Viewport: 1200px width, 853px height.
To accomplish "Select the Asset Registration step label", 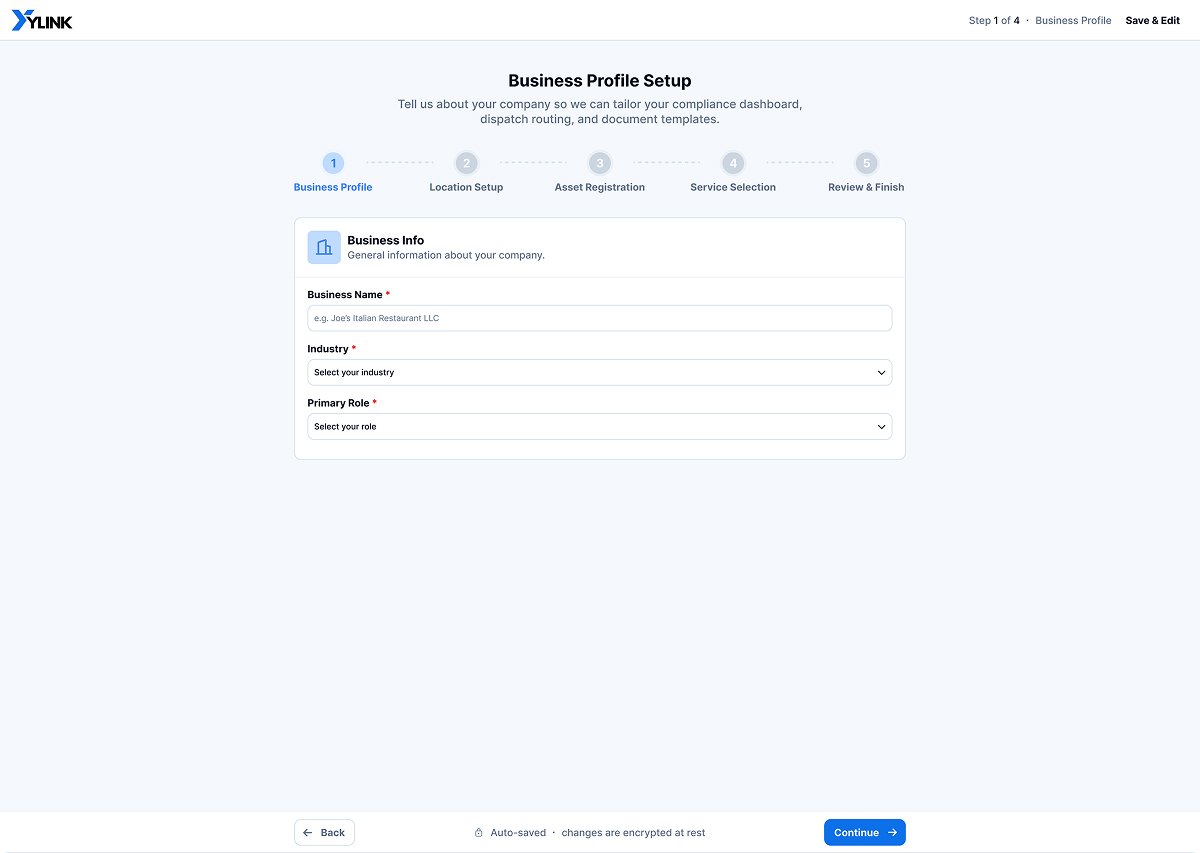I will coord(600,187).
